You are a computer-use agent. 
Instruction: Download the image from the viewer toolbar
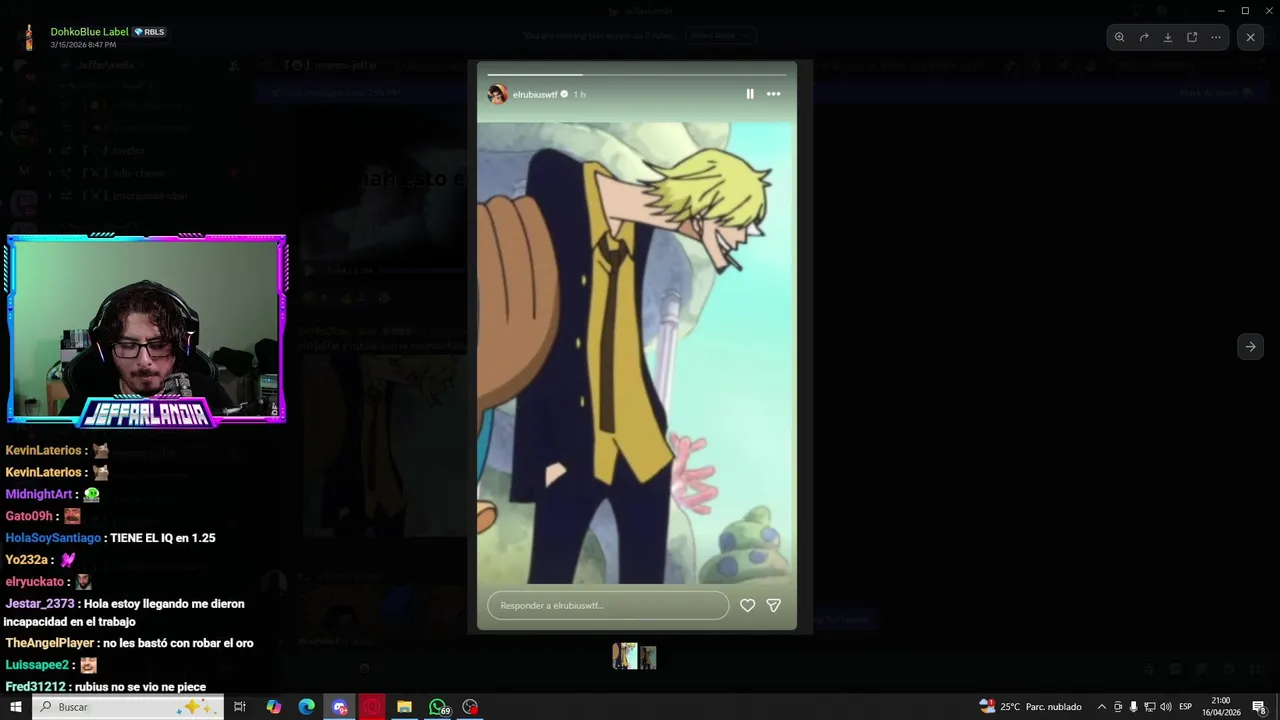(x=1168, y=37)
